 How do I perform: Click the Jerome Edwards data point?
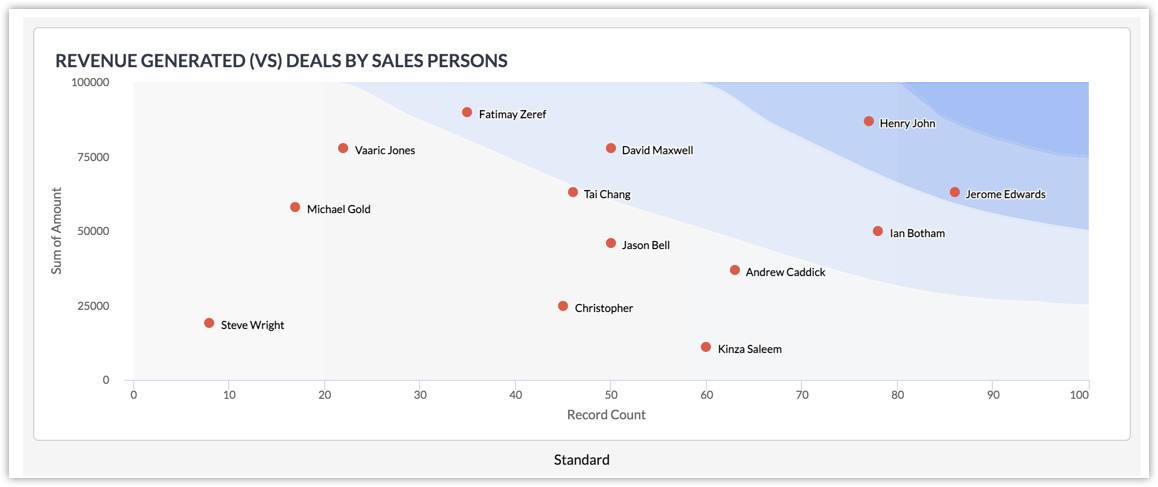pos(955,192)
